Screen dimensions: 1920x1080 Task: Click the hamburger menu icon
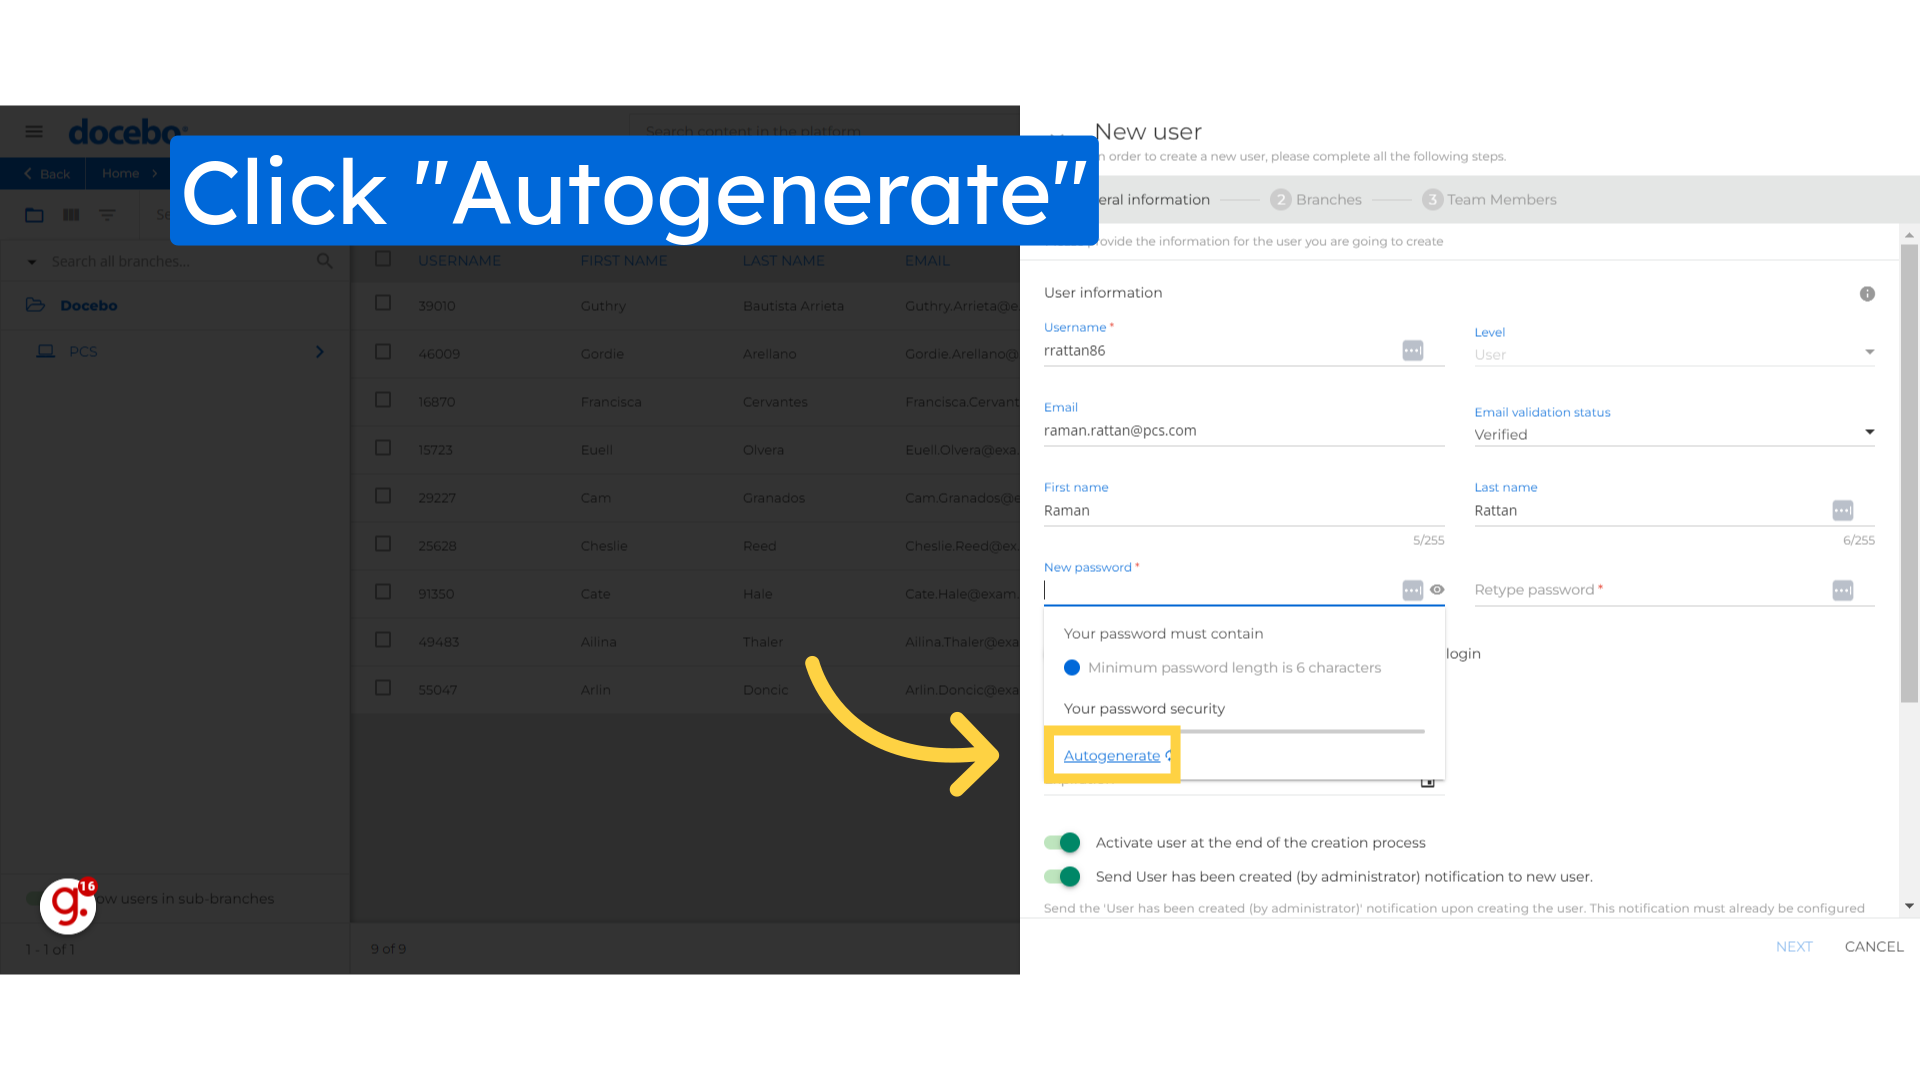[32, 132]
